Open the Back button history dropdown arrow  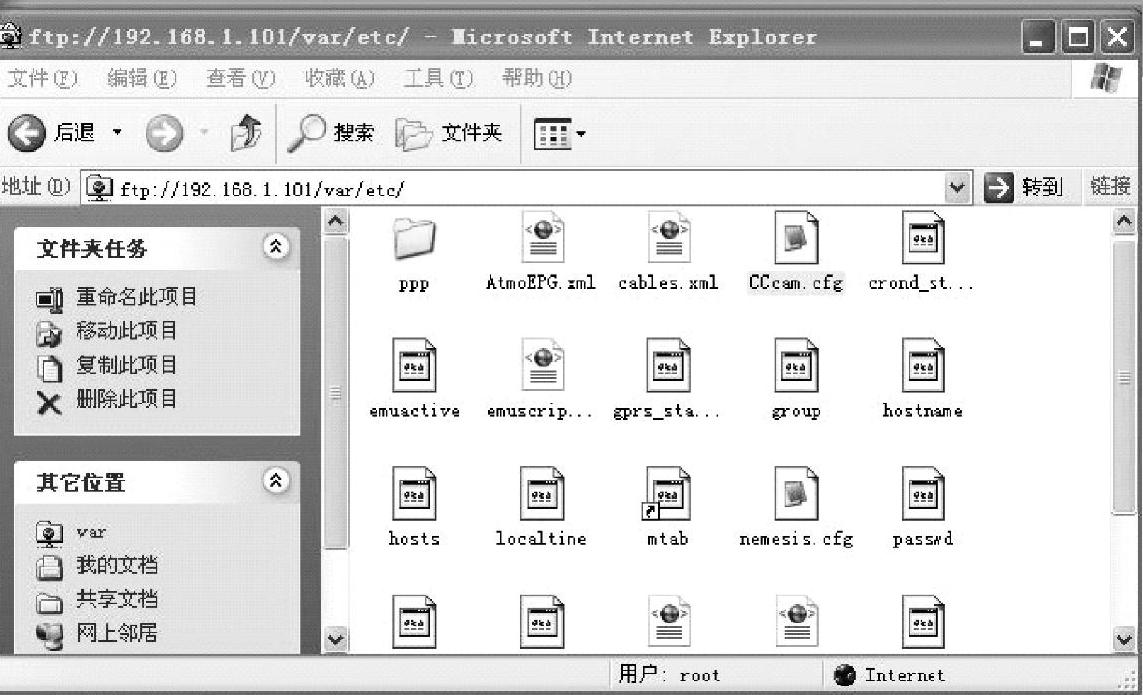(117, 133)
